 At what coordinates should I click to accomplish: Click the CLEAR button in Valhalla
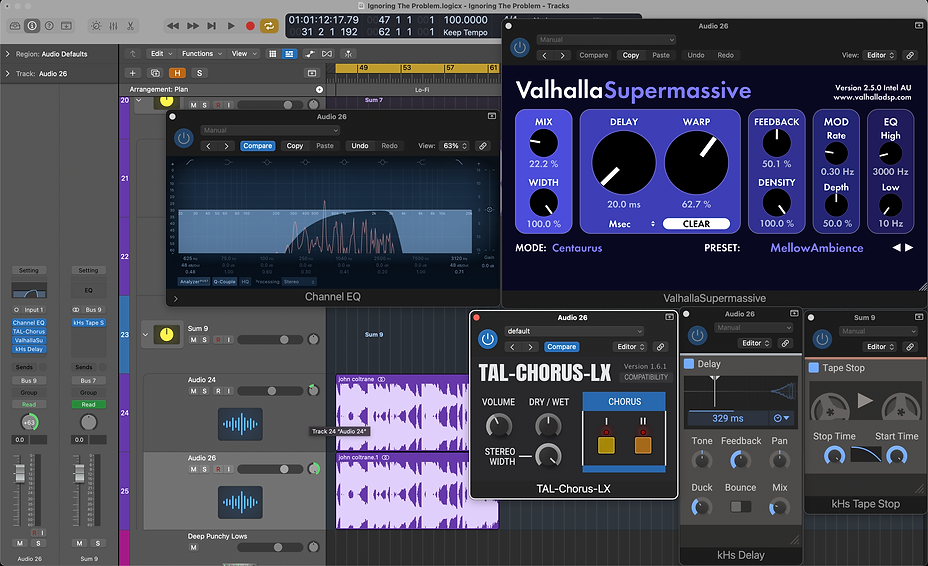click(x=696, y=224)
